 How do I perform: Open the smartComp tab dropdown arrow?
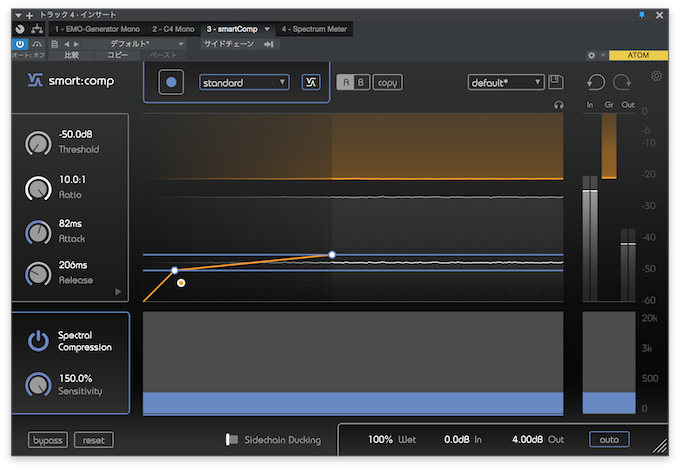click(267, 29)
